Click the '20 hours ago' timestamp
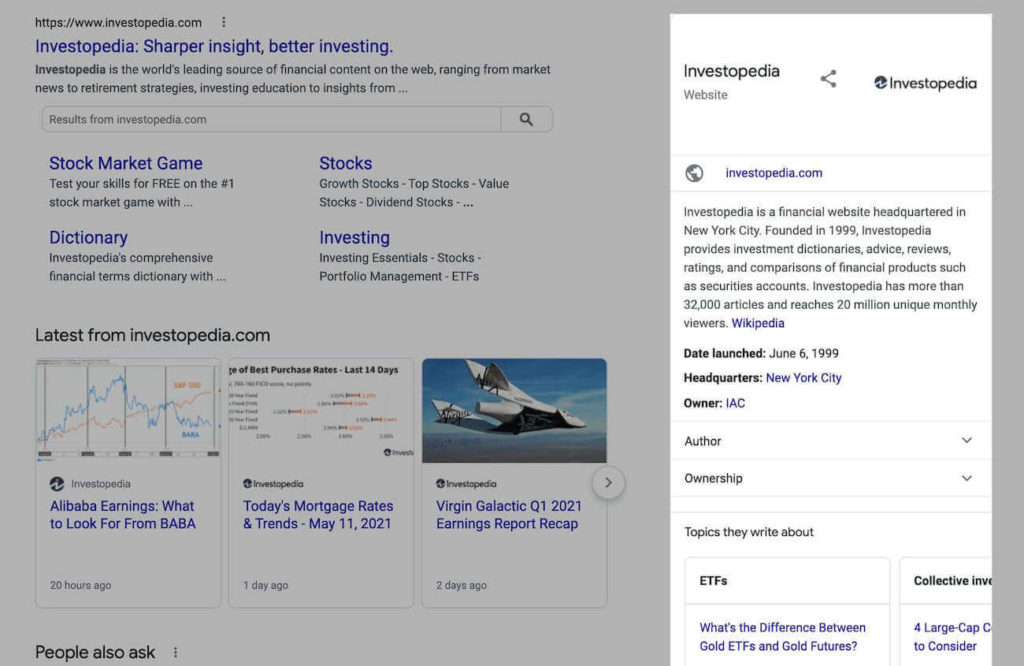This screenshot has height=666, width=1024. pyautogui.click(x=80, y=586)
